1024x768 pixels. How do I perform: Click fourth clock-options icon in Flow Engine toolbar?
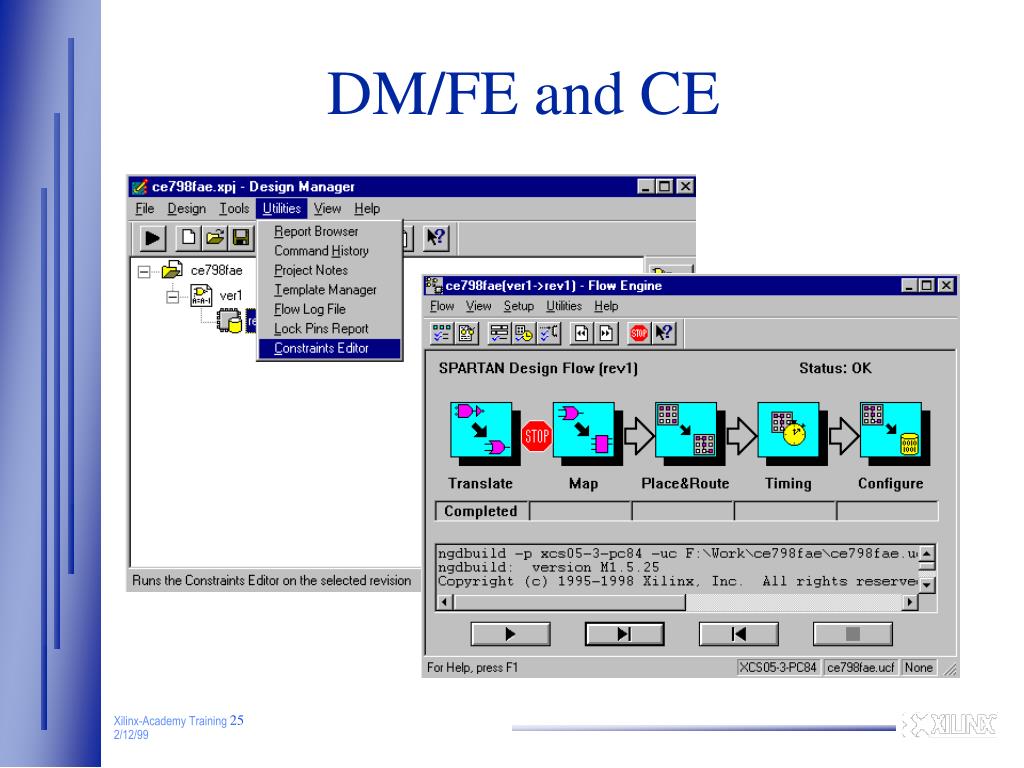coord(524,333)
